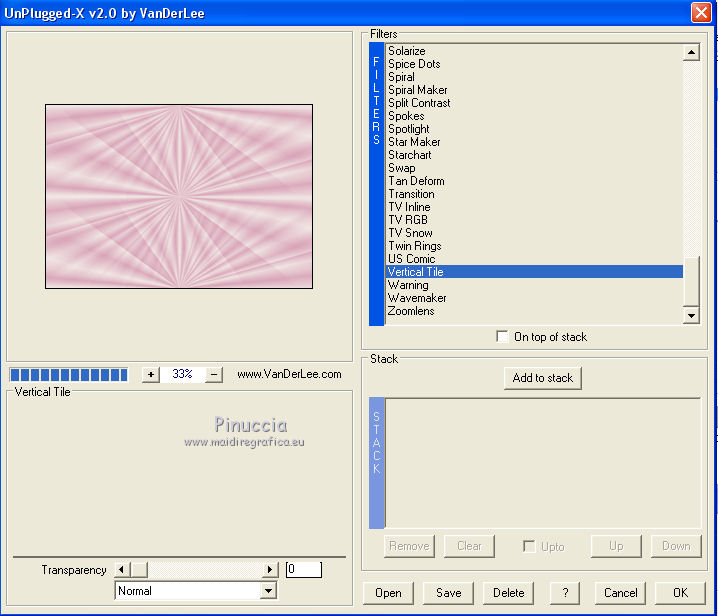Select the Zoomlens filter
This screenshot has width=718, height=616.
pos(534,311)
